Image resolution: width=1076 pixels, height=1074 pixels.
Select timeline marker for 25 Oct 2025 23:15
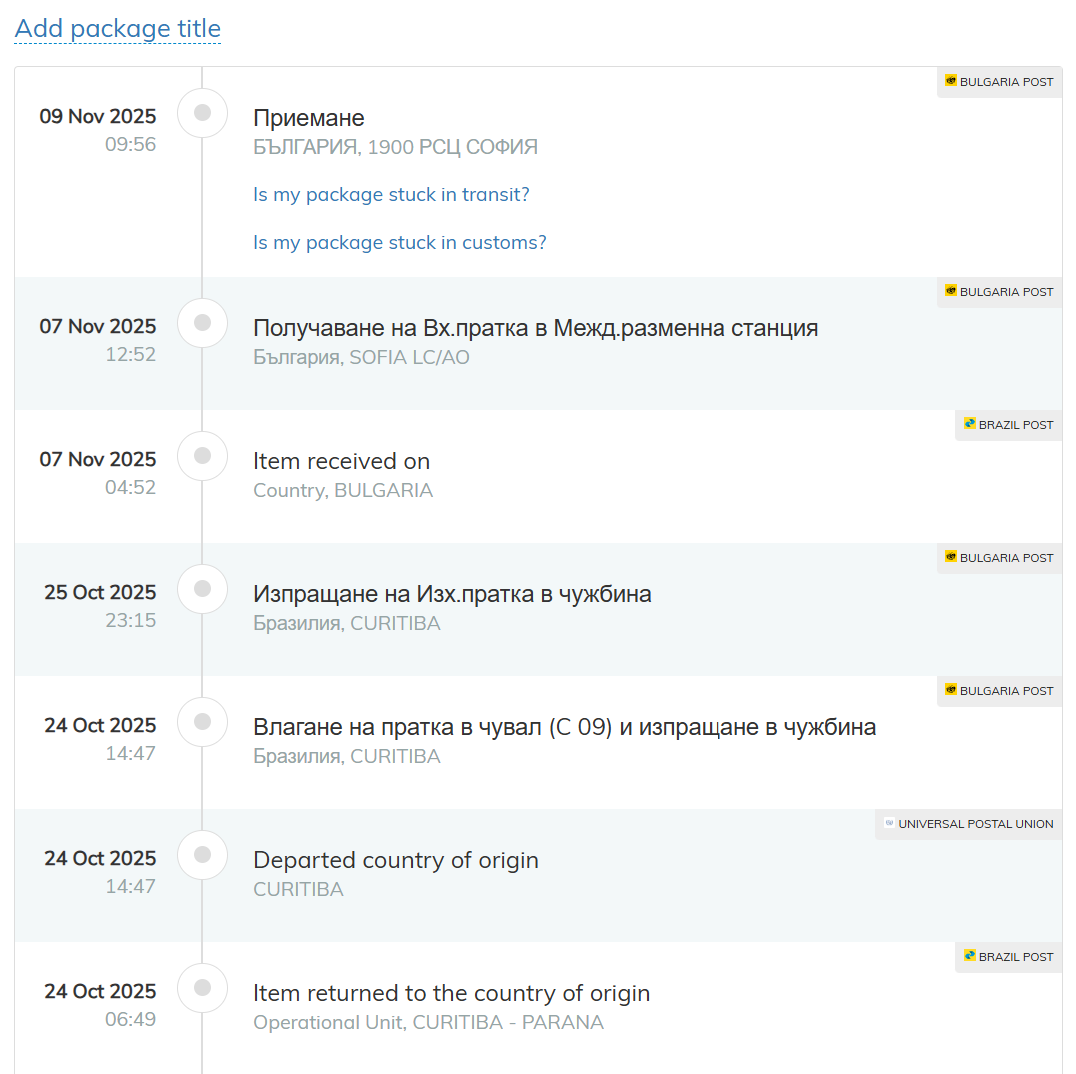pos(202,589)
